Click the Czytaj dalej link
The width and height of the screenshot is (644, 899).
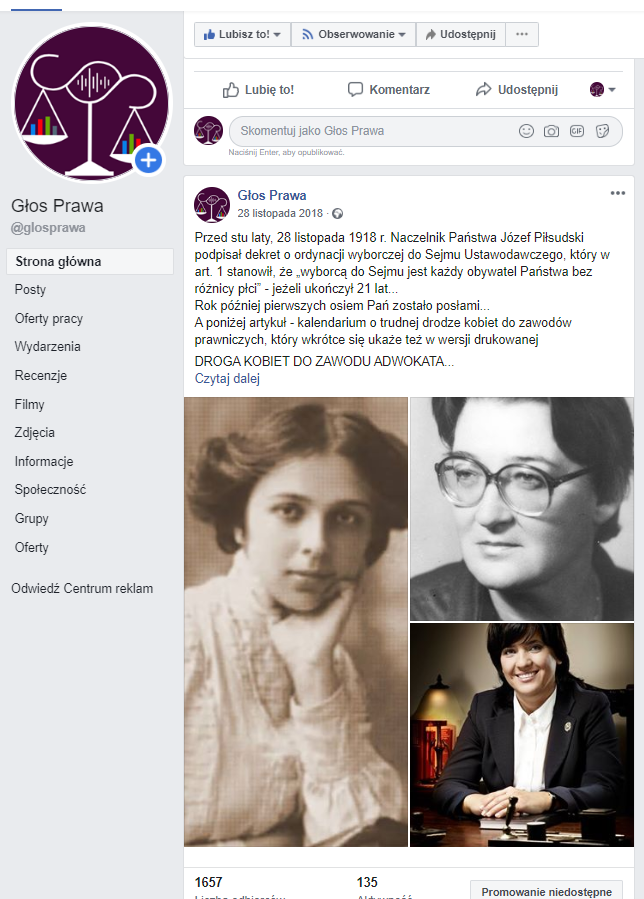click(227, 378)
